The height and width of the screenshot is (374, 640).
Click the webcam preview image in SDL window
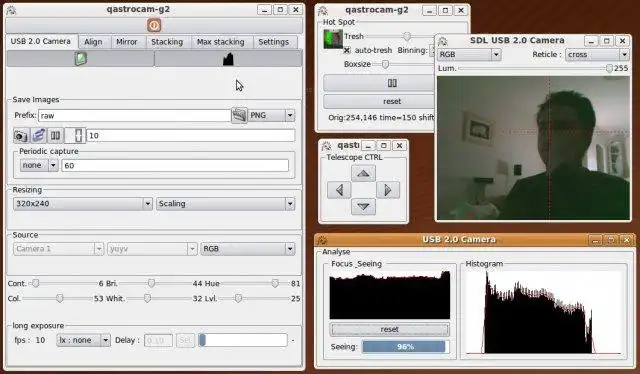pos(533,148)
